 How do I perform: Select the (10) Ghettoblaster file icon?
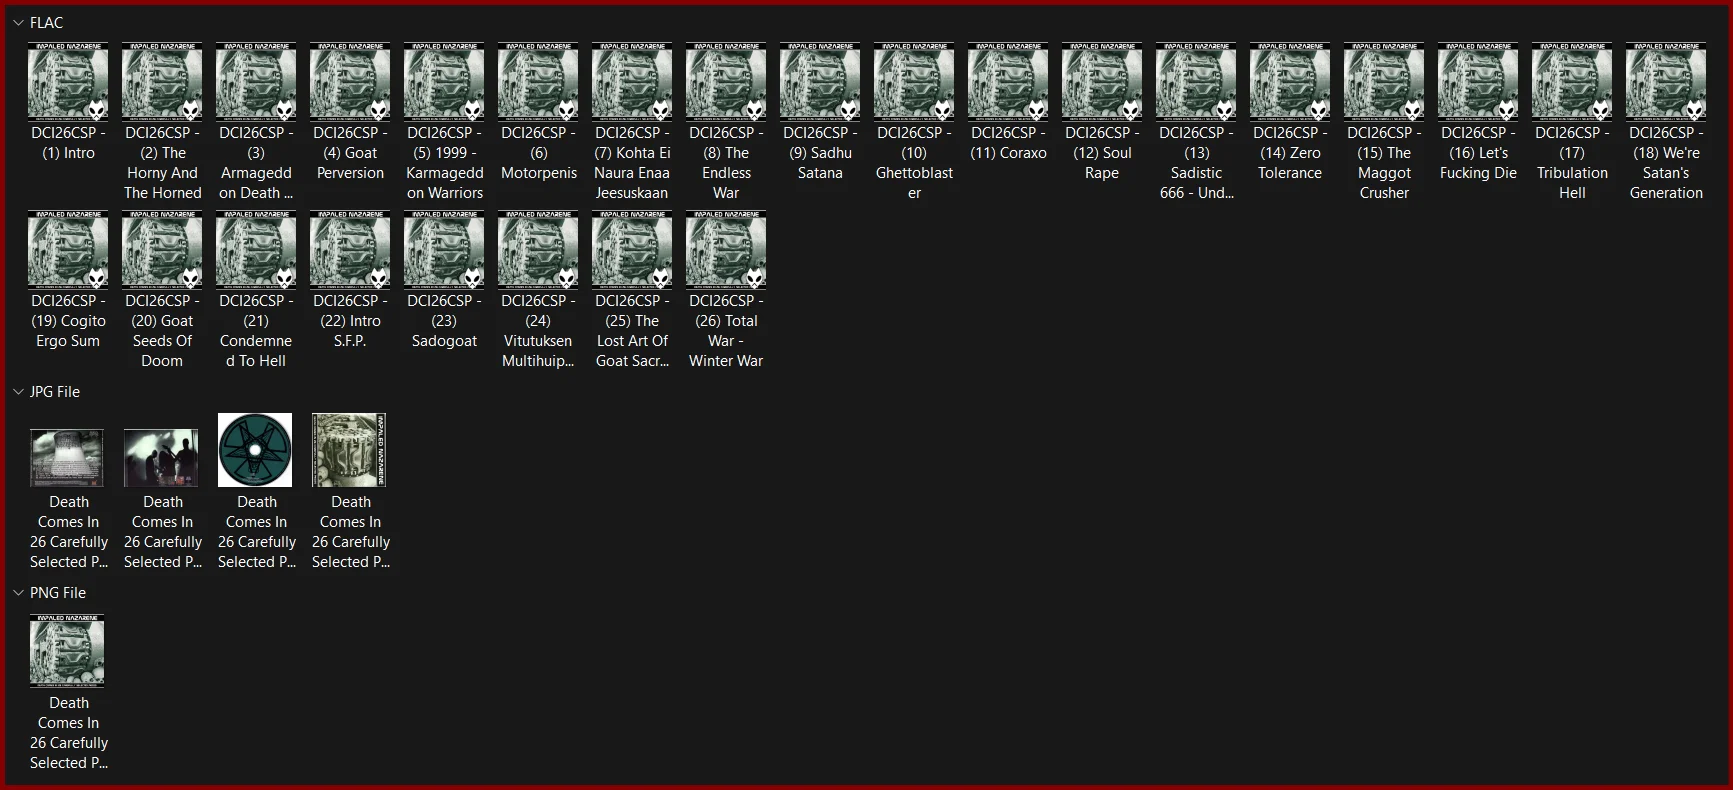click(x=914, y=81)
